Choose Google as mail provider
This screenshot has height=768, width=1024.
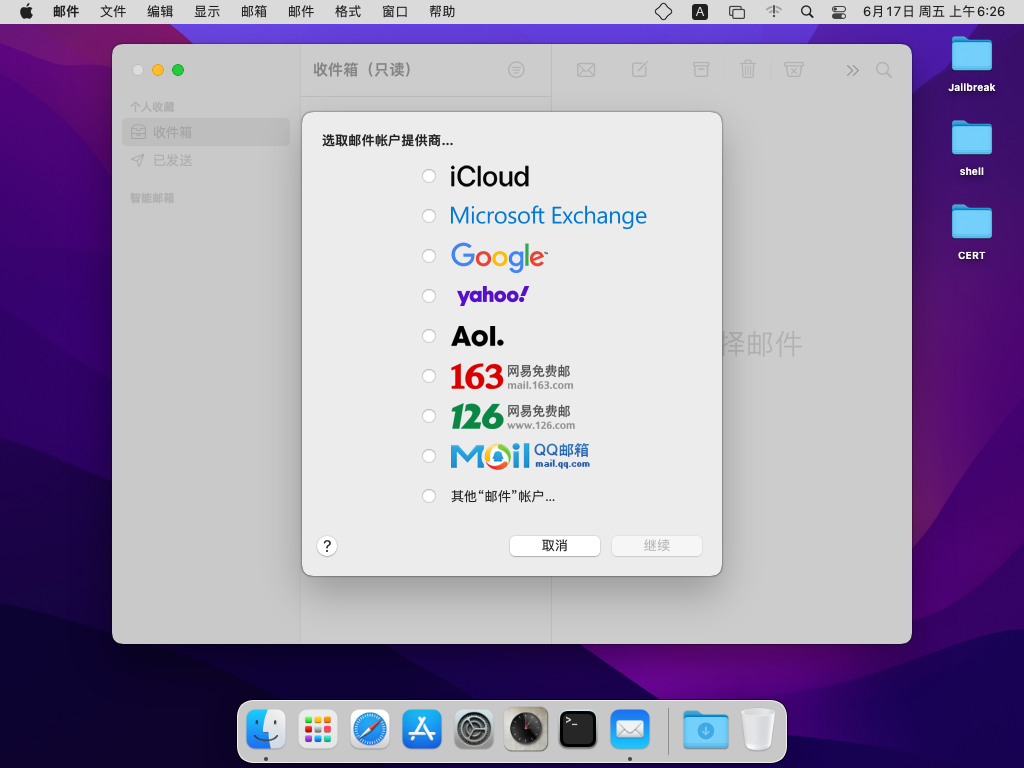(x=428, y=256)
